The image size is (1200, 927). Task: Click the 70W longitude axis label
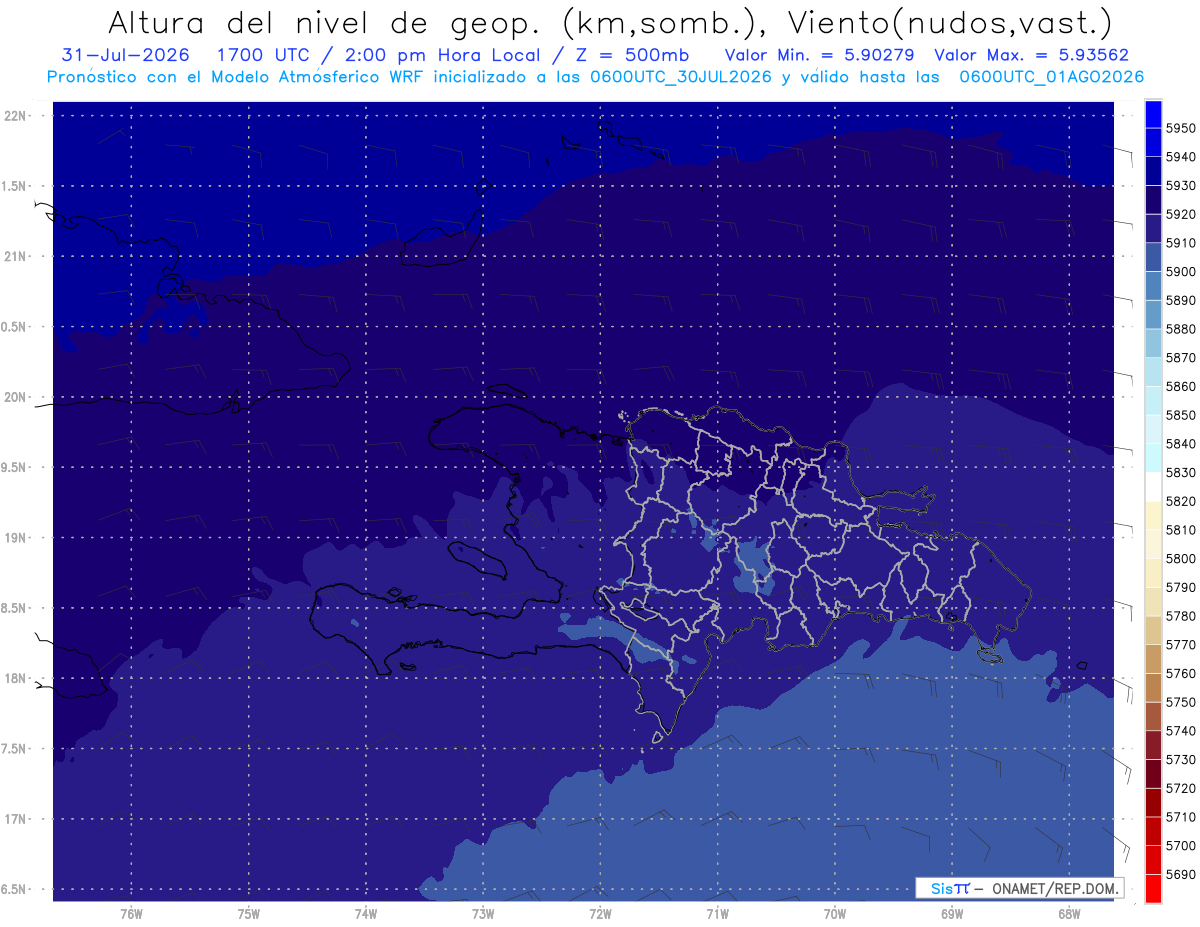click(835, 913)
